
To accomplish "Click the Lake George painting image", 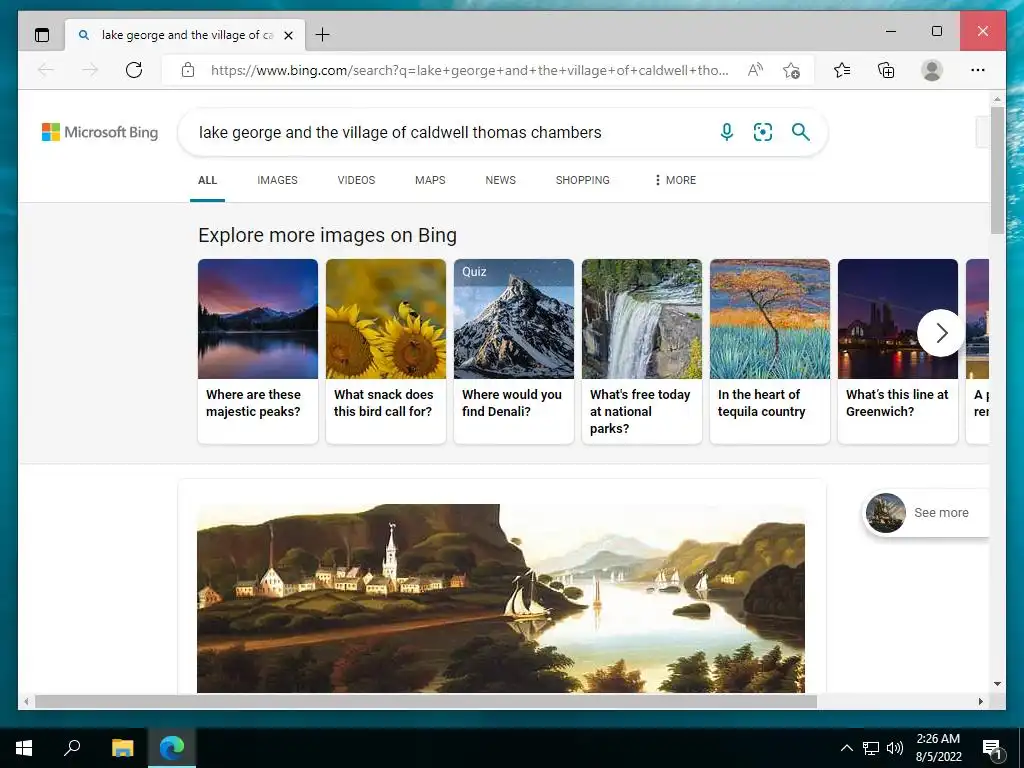I will [x=501, y=598].
